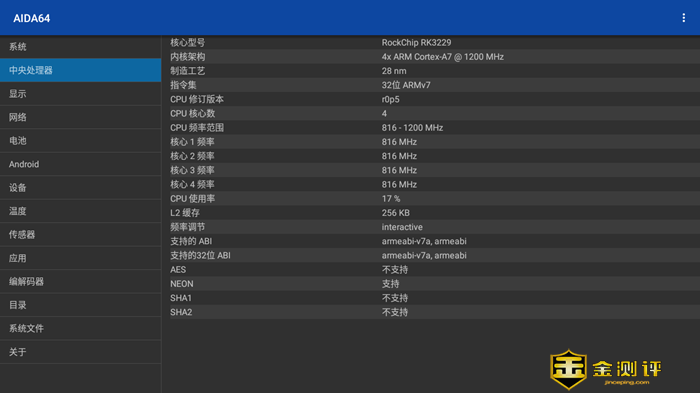Open the 目录 section
Screen dimensions: 700x393
coord(80,305)
